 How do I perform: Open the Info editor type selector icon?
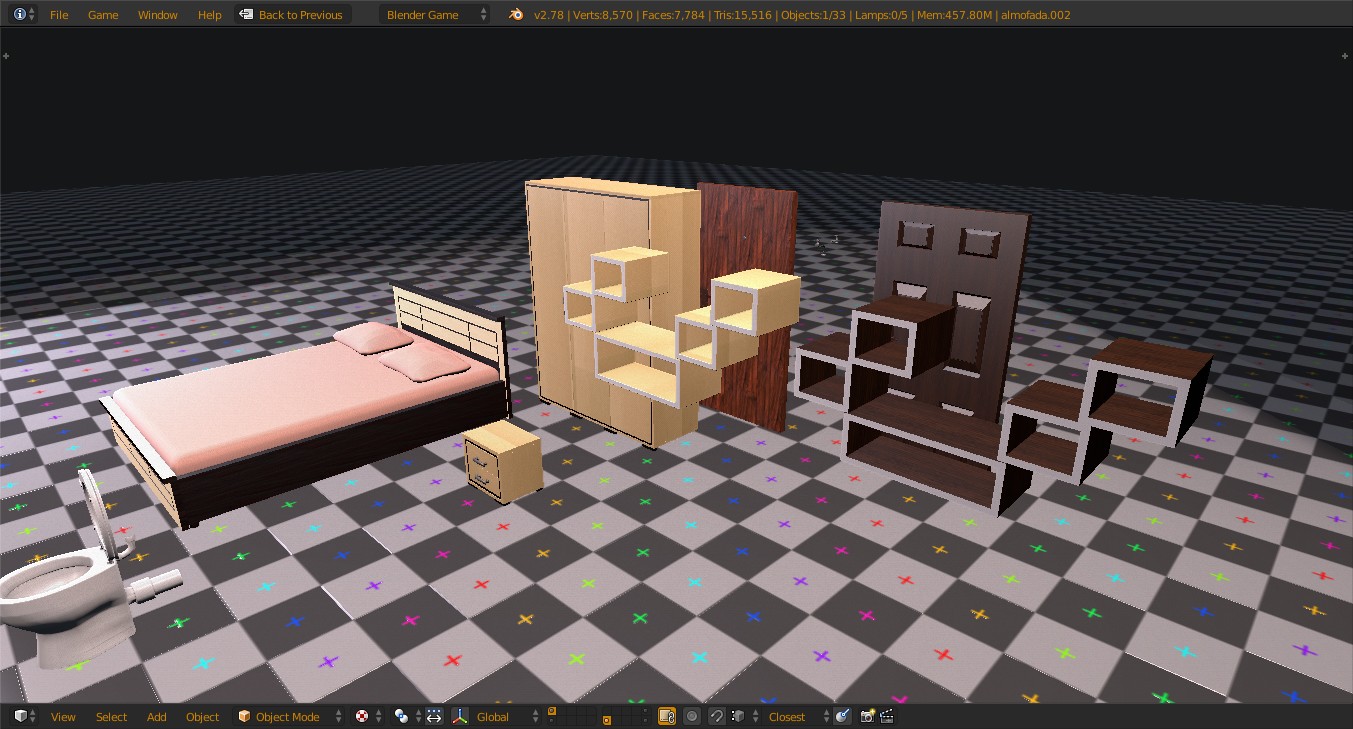pos(25,15)
